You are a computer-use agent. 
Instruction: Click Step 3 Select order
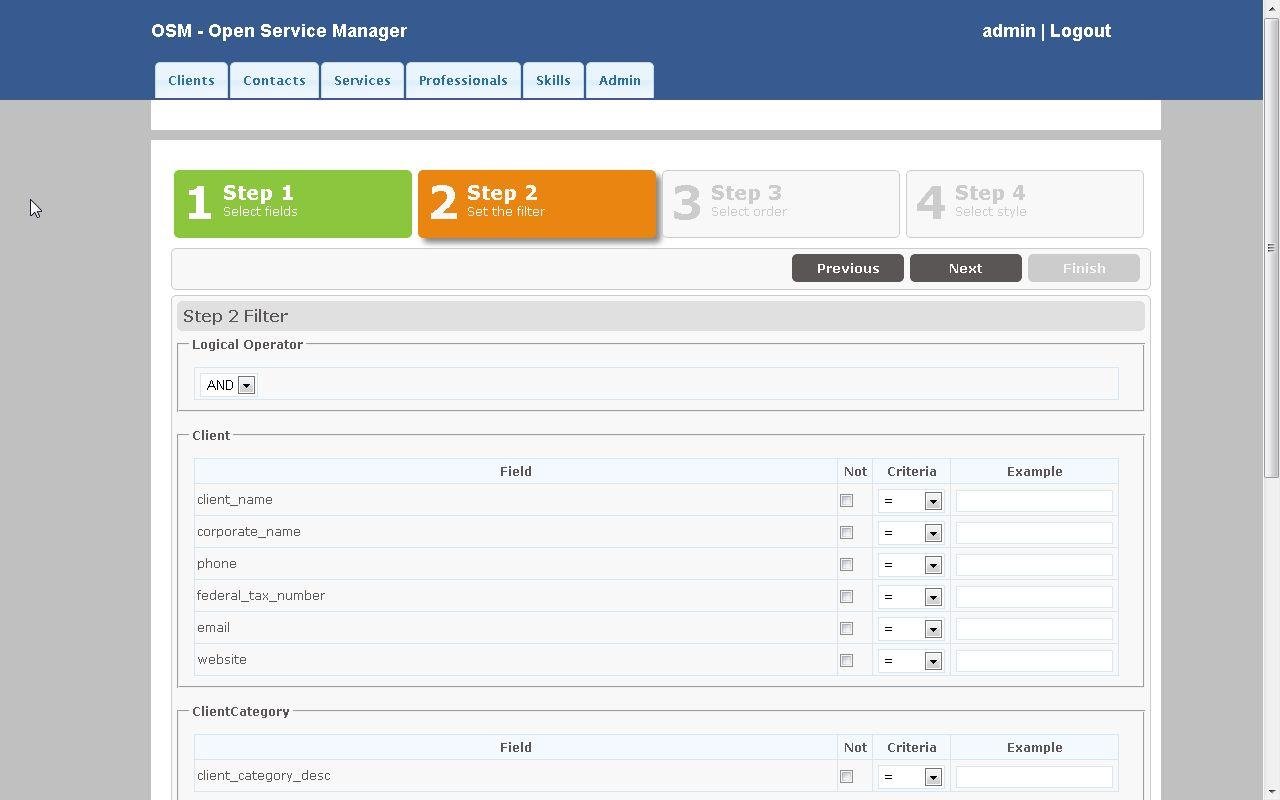[x=780, y=203]
